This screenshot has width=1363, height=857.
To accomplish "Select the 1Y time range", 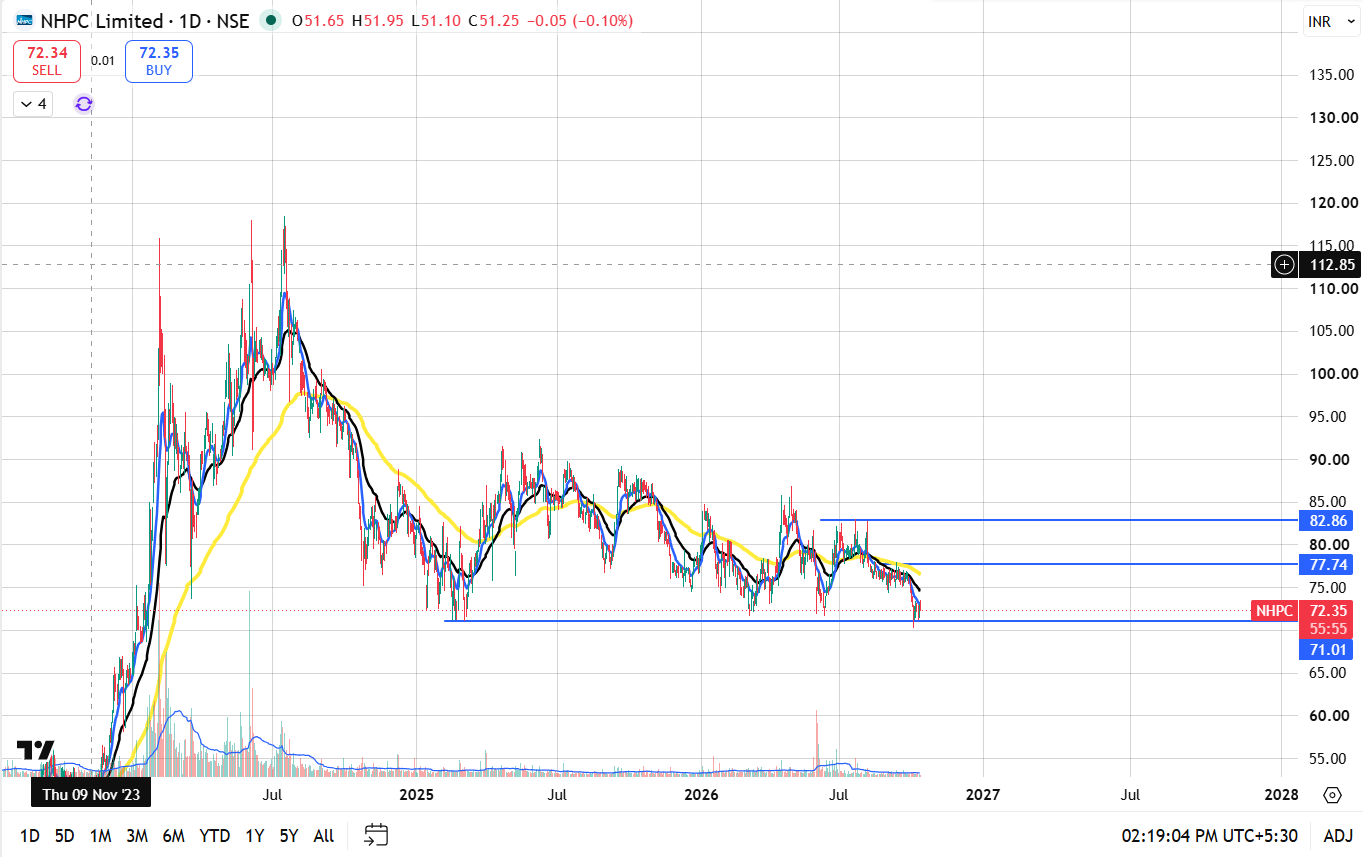I will 255,836.
